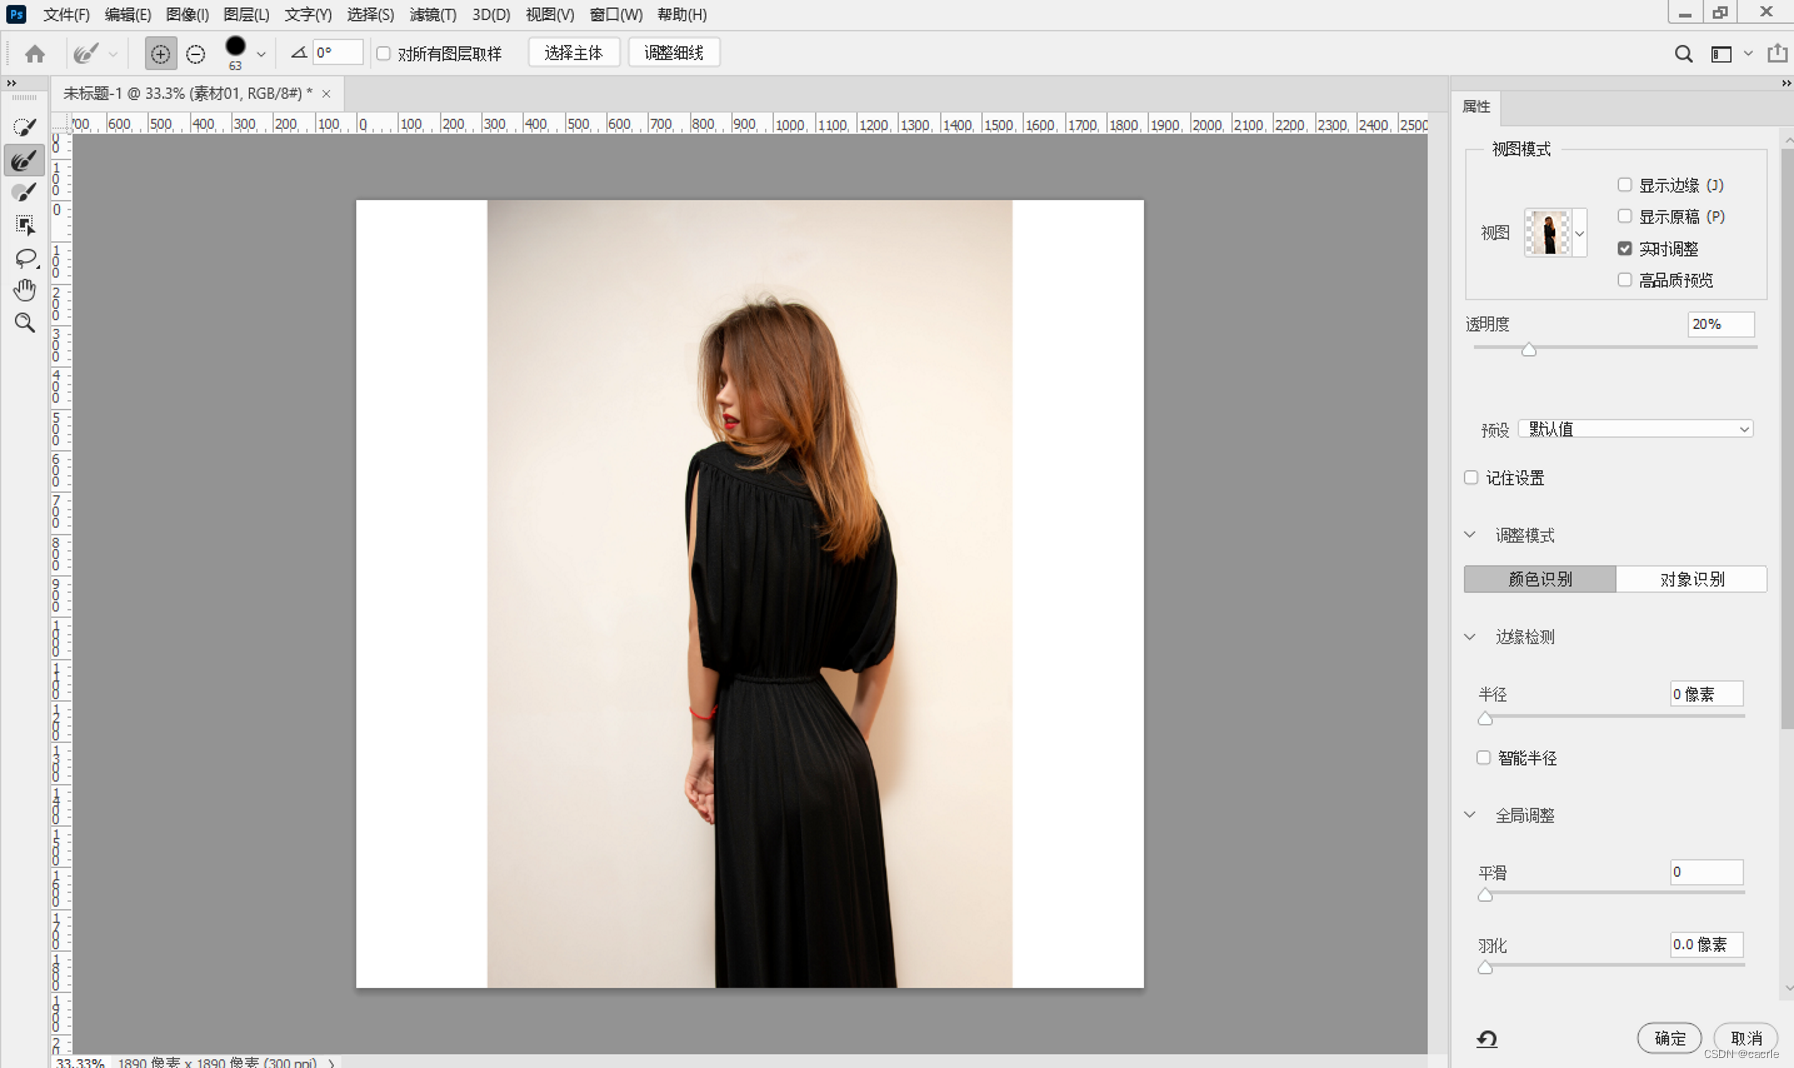Open the 预设 默认值 dropdown

point(1636,429)
